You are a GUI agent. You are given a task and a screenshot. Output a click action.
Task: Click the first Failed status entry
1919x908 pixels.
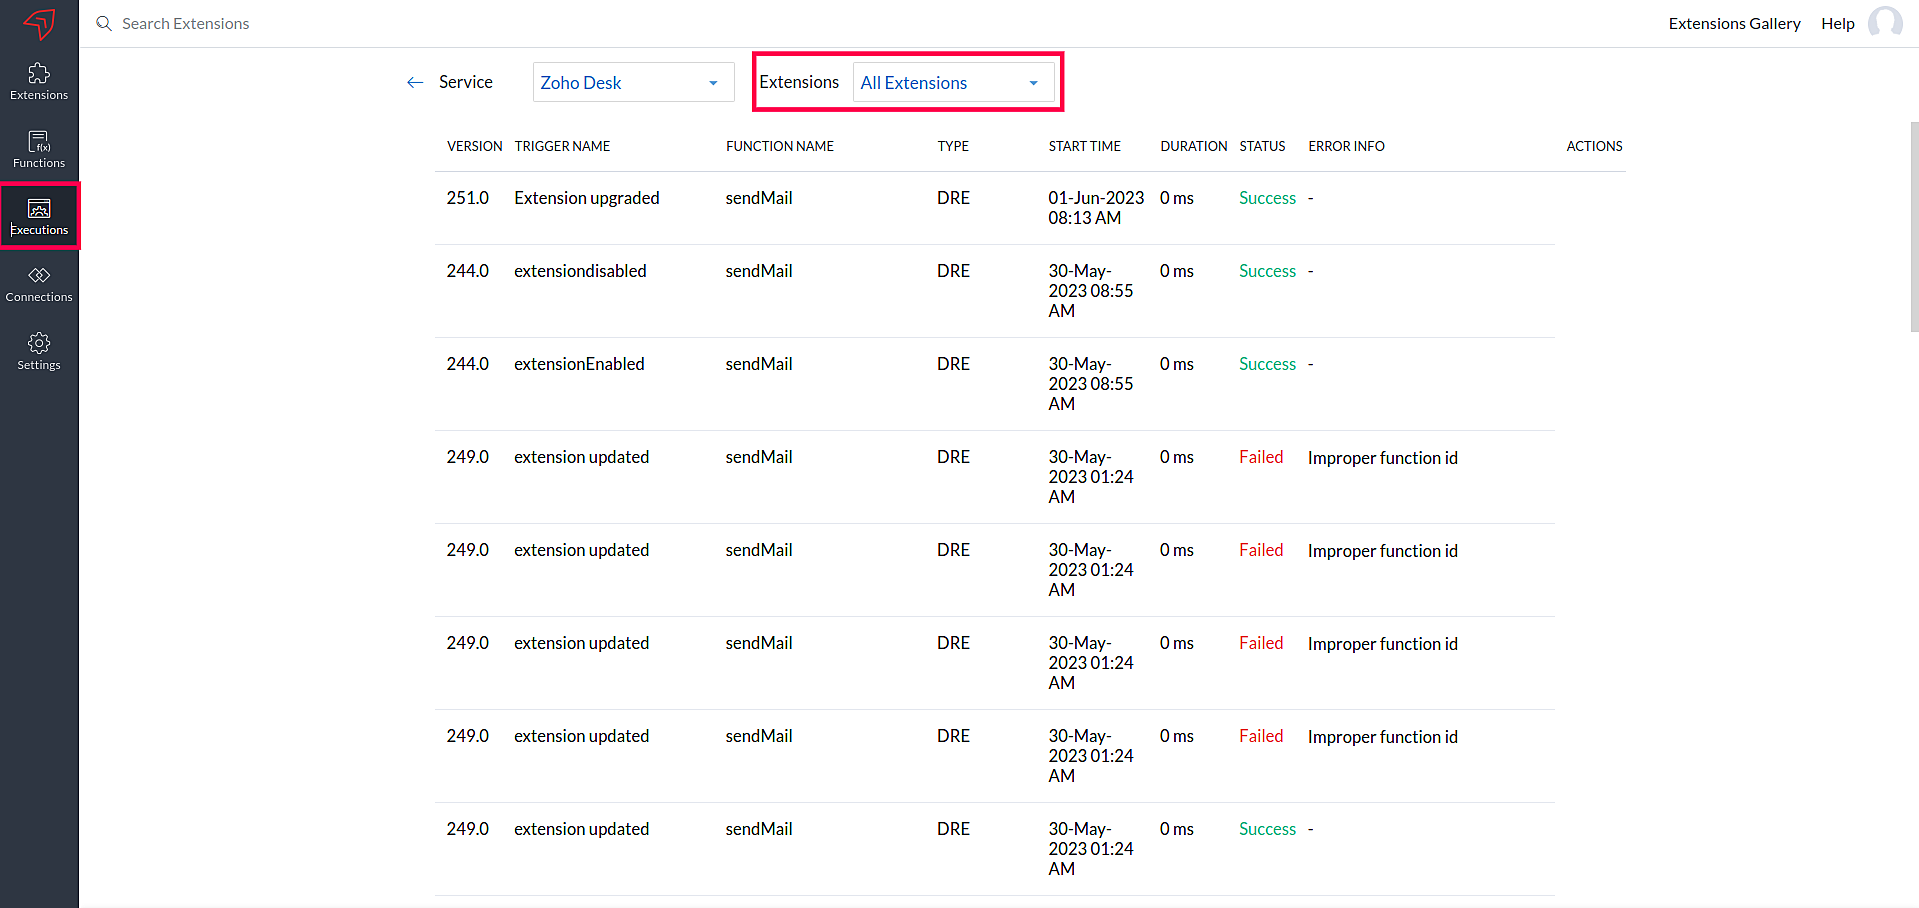tap(1260, 457)
